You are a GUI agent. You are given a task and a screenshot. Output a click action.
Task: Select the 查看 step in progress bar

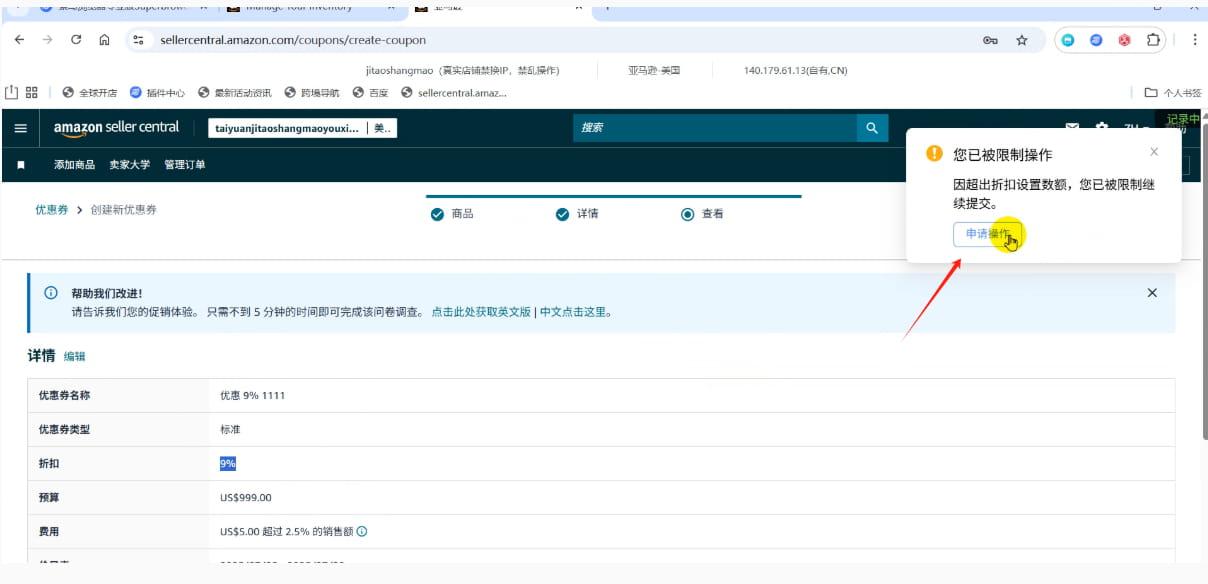tap(702, 214)
